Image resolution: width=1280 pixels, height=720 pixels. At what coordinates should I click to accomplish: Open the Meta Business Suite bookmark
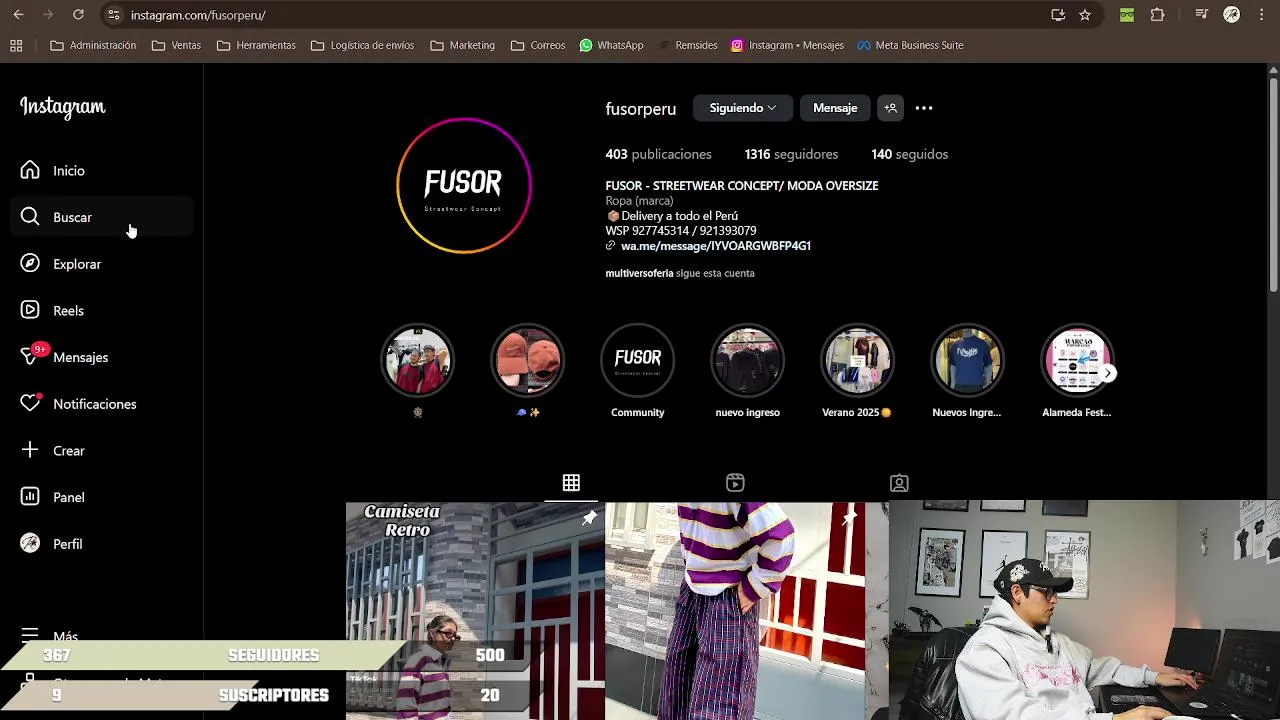(x=910, y=45)
